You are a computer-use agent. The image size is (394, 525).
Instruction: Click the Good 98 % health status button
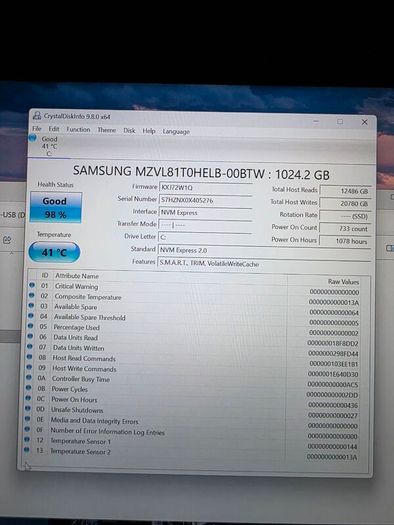click(x=56, y=207)
